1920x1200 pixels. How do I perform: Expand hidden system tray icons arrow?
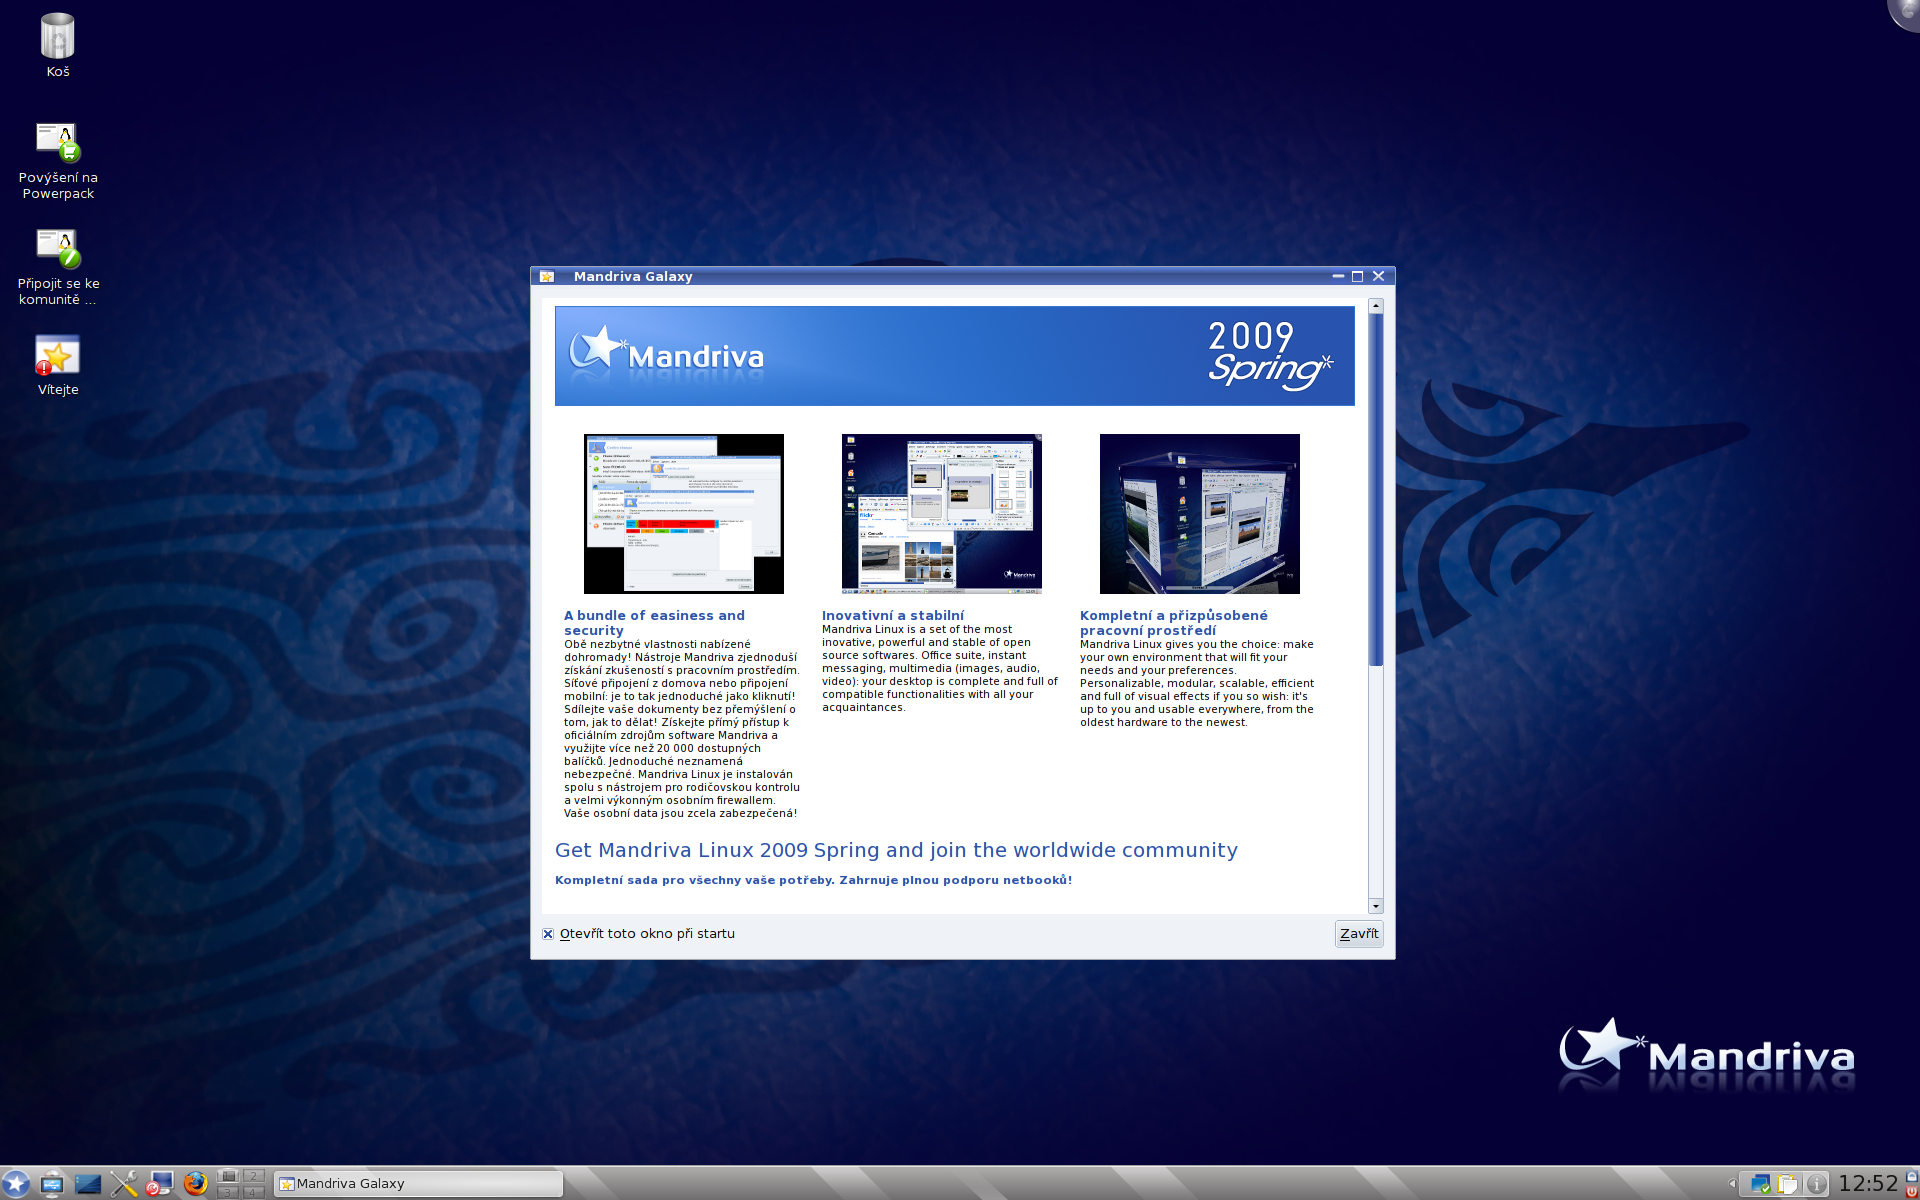tap(1732, 1184)
